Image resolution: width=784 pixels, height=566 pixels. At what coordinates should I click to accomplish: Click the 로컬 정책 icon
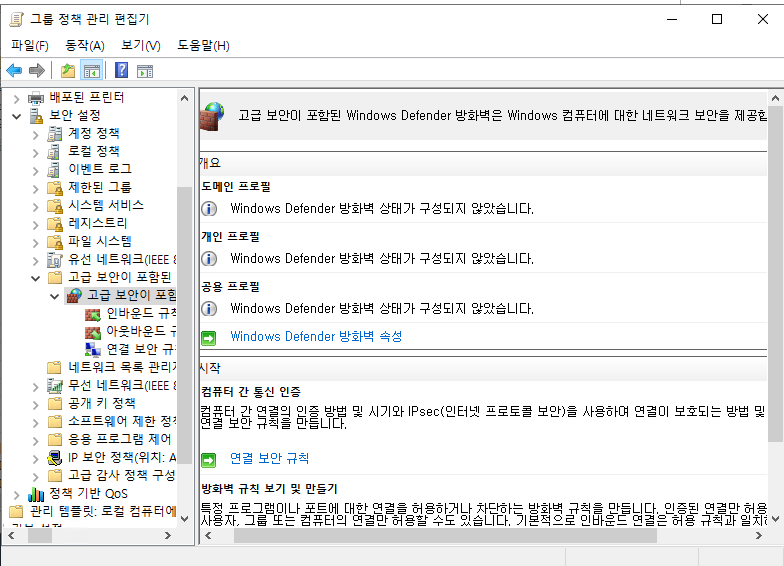click(54, 152)
